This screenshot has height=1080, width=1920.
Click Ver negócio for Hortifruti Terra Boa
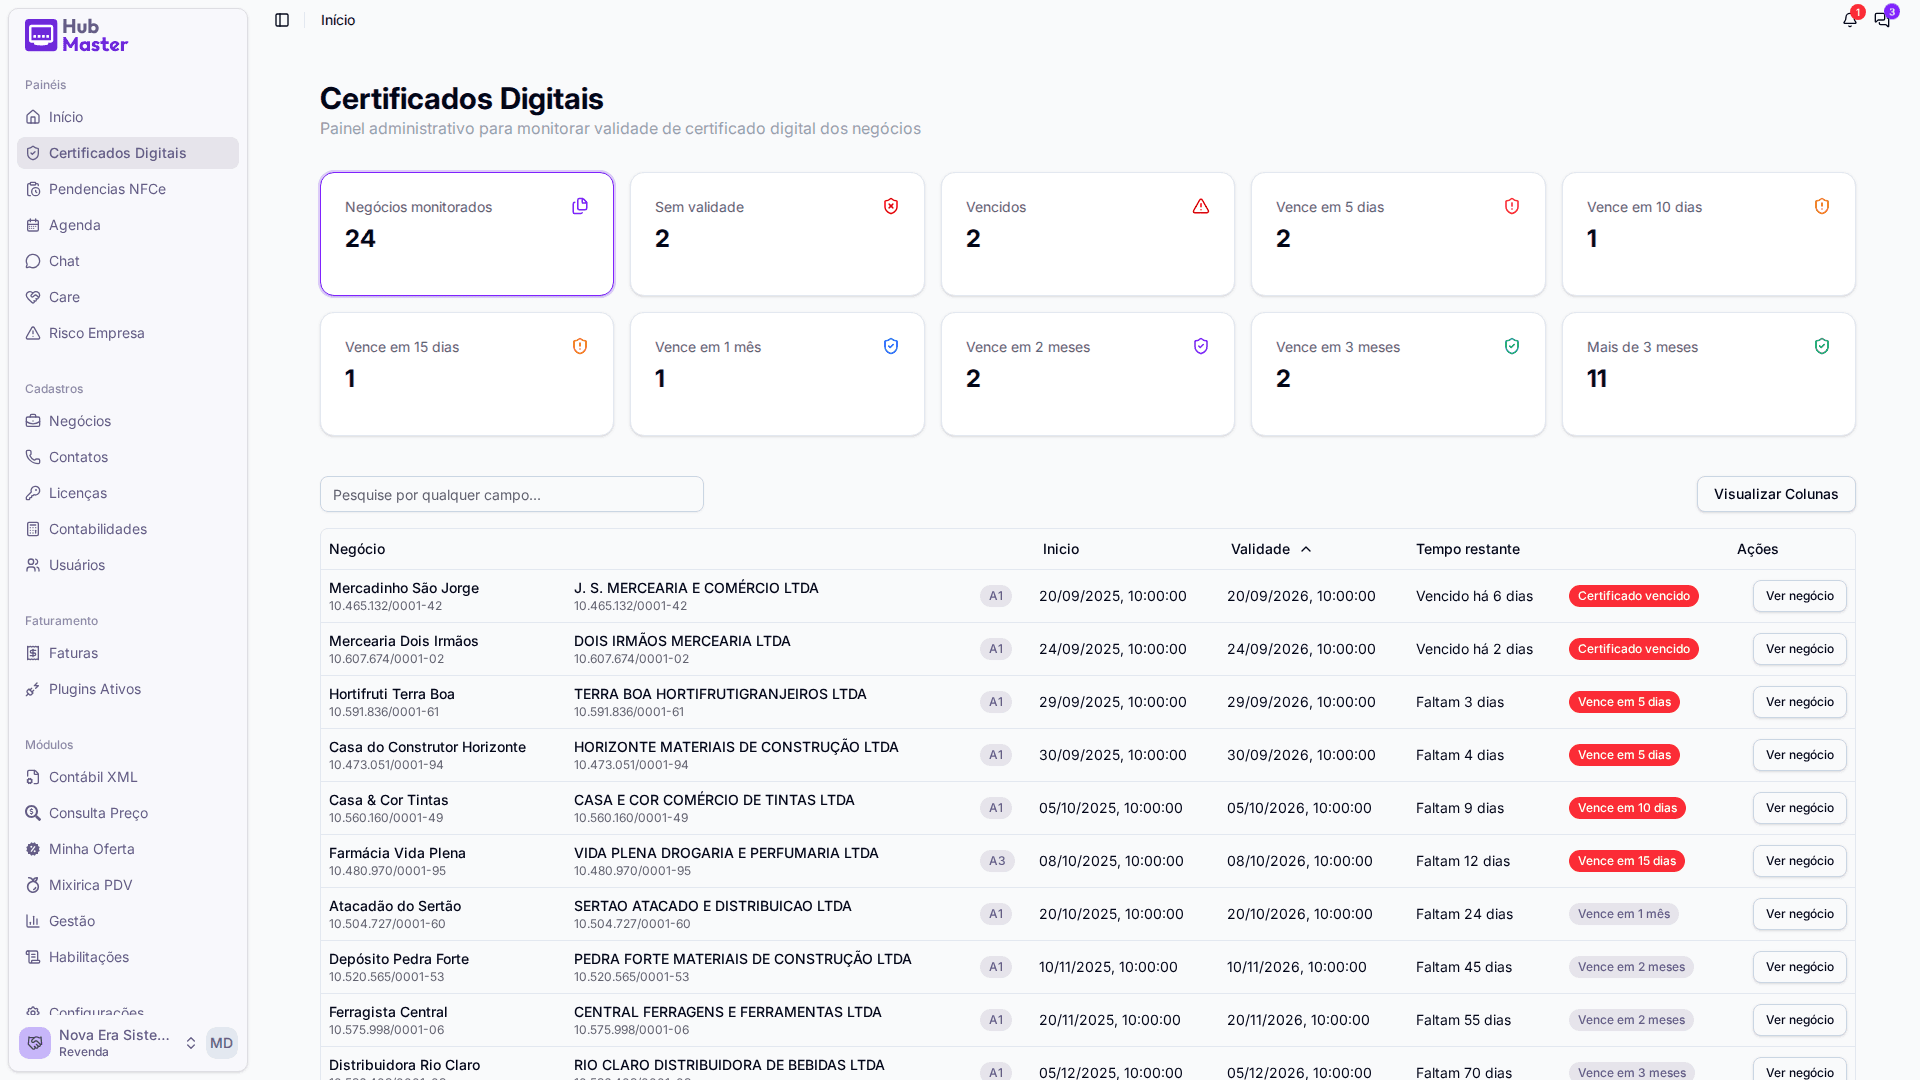pyautogui.click(x=1799, y=702)
